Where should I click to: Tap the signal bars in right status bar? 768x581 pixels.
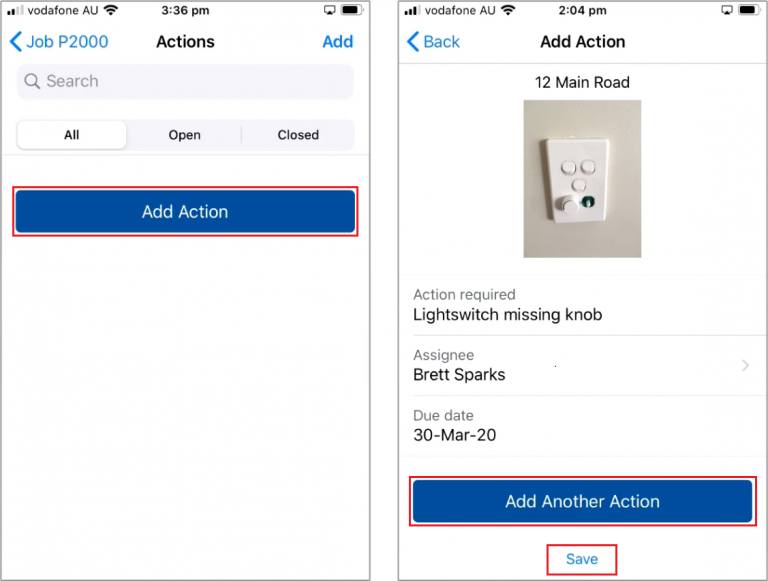click(x=410, y=10)
